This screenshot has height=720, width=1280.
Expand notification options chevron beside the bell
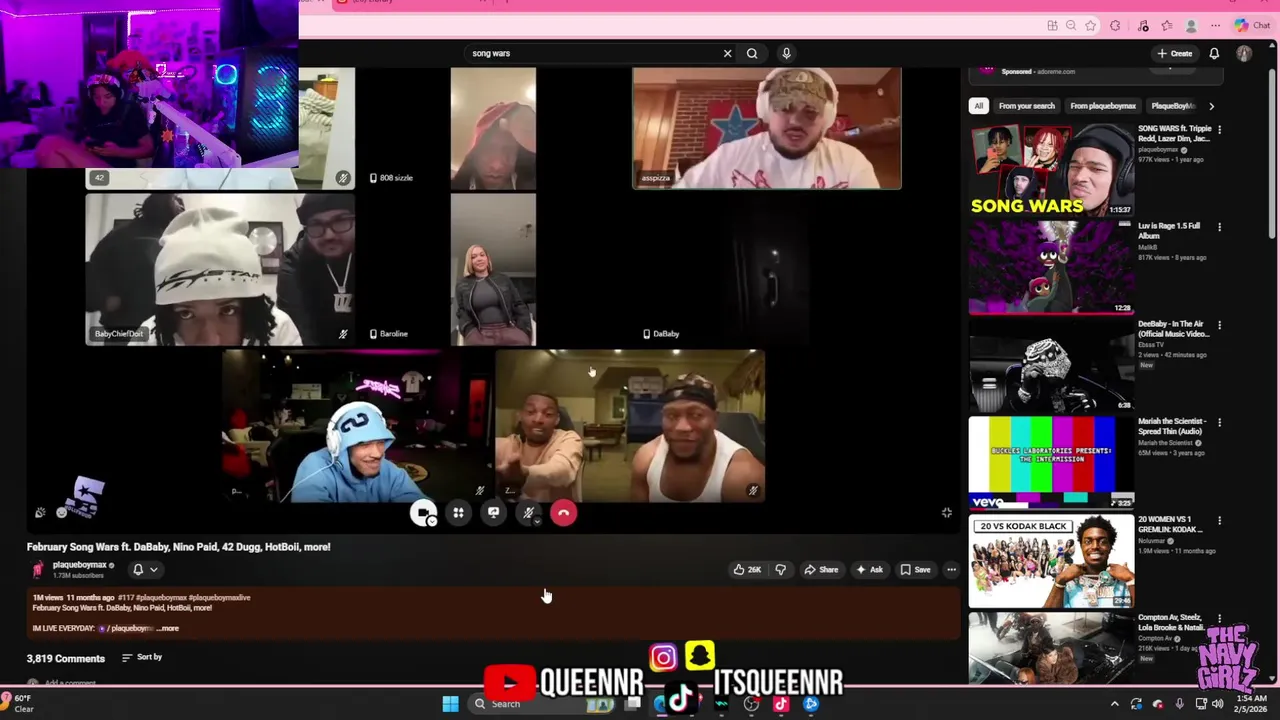153,569
